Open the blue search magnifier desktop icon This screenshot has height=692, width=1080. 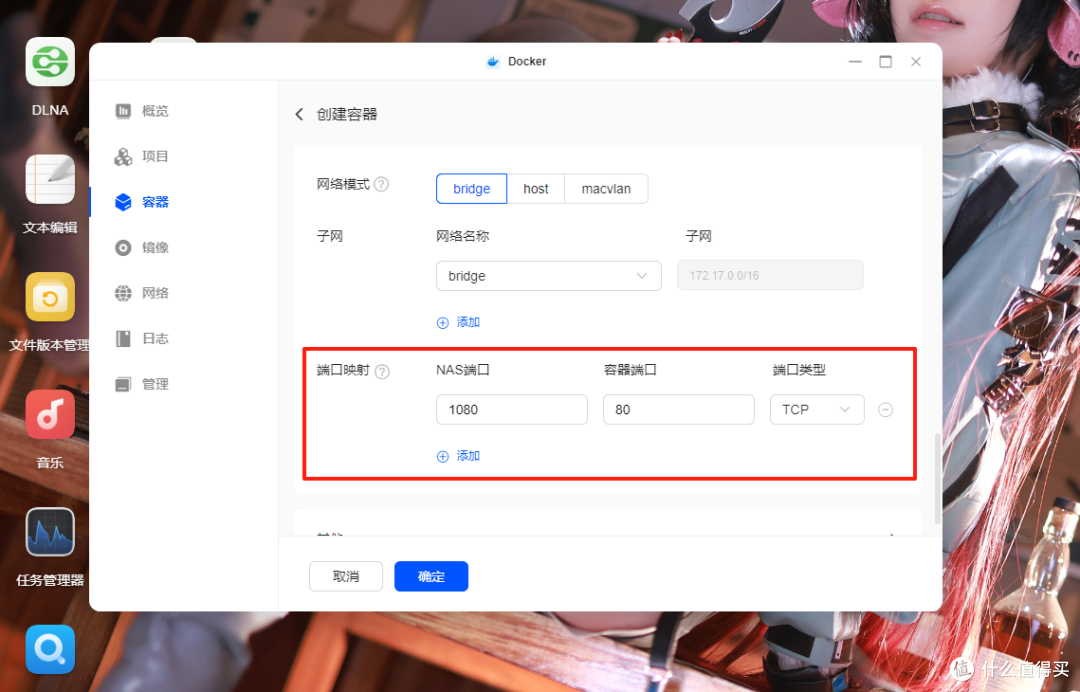click(50, 649)
